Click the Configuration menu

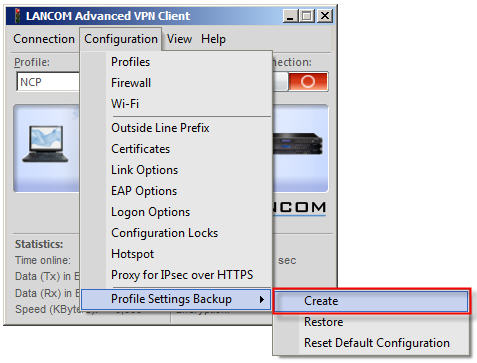(x=121, y=39)
